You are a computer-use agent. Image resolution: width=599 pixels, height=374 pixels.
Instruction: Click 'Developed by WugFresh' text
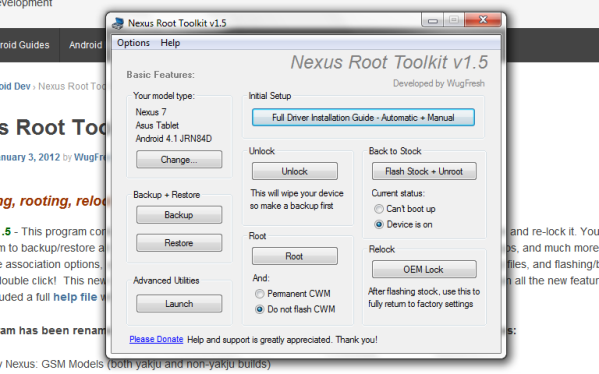[x=439, y=83]
